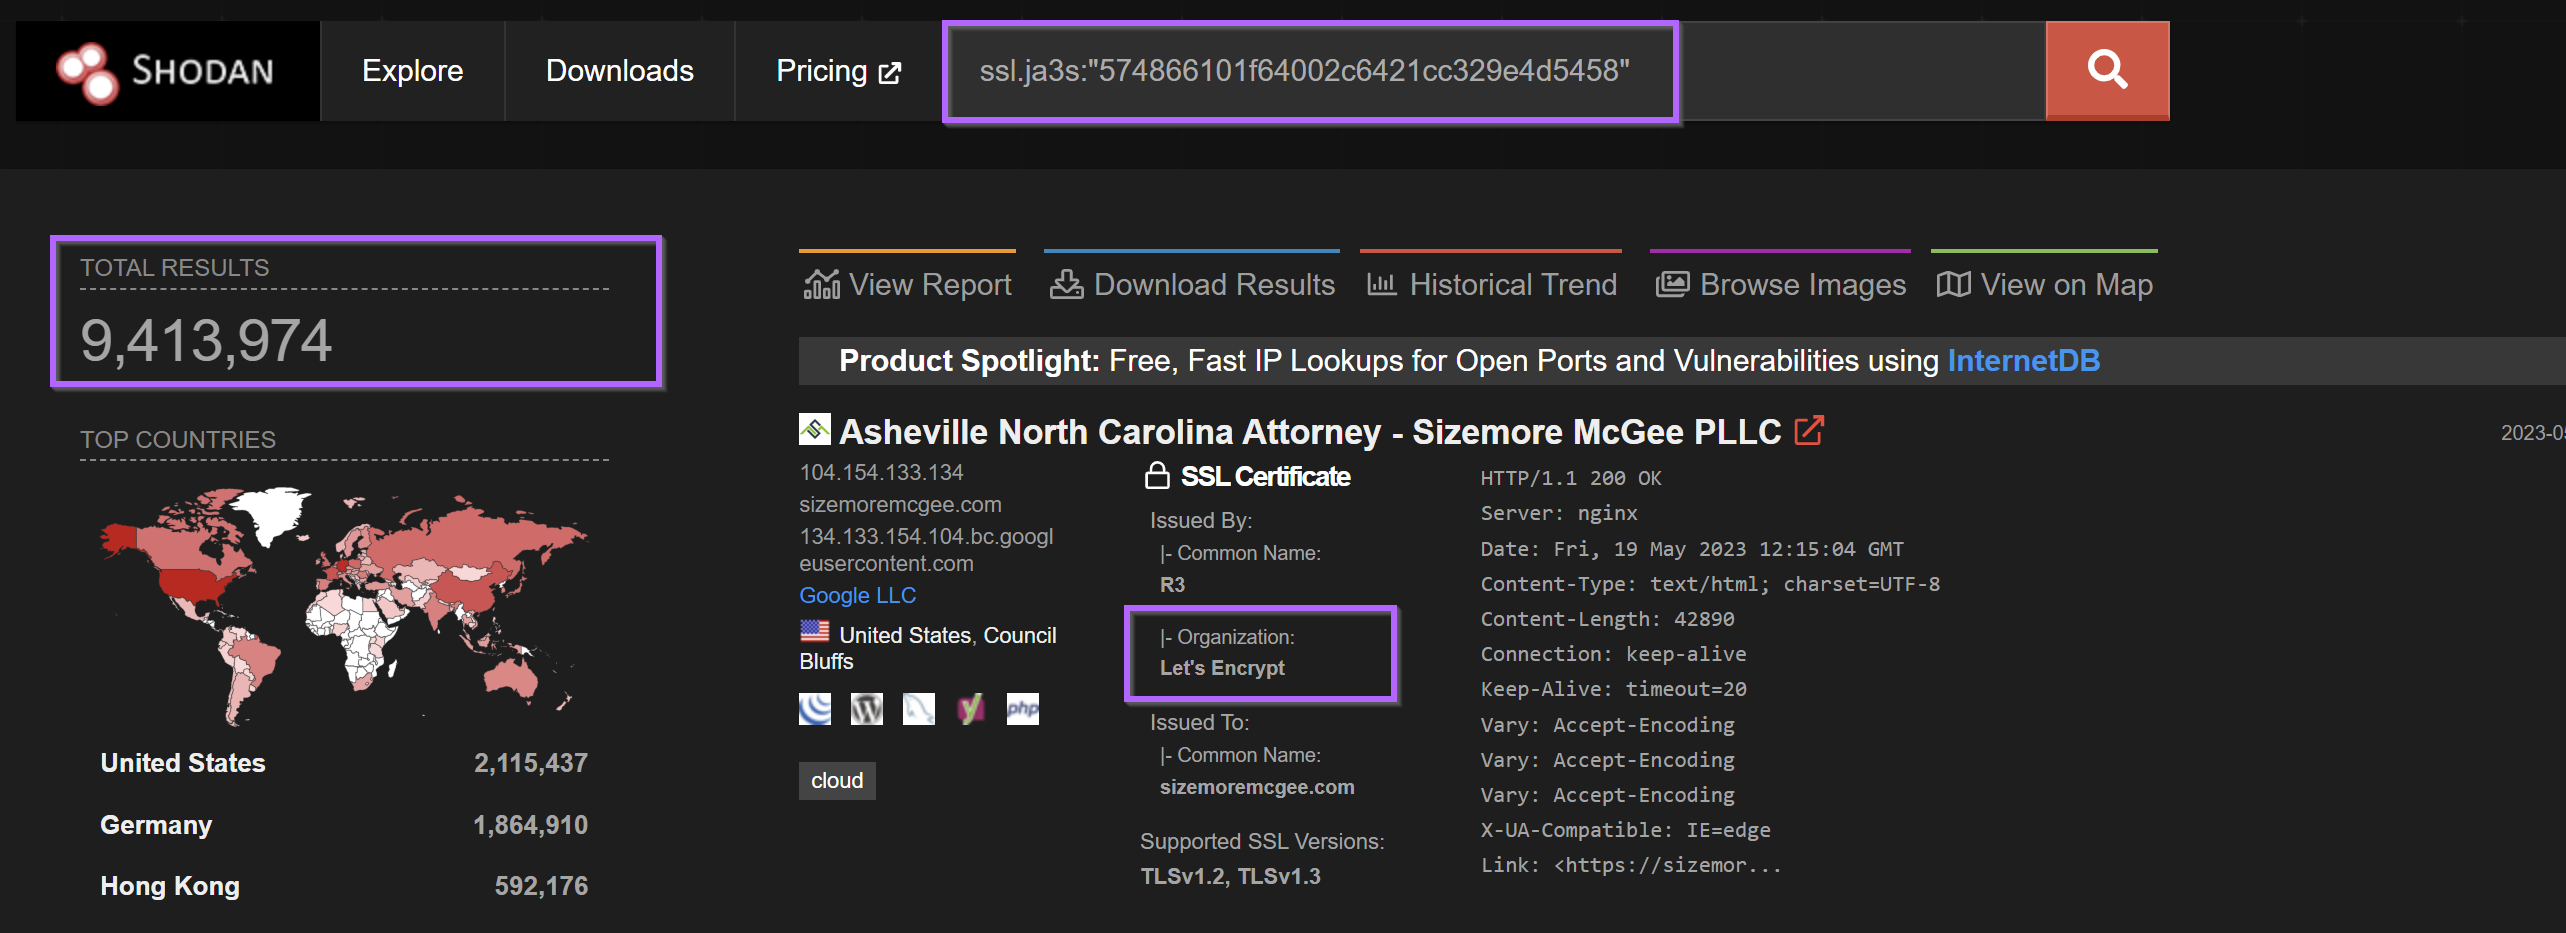This screenshot has width=2566, height=933.
Task: Click the Keep-Alive: timeout=20 header line
Action: tap(1613, 689)
